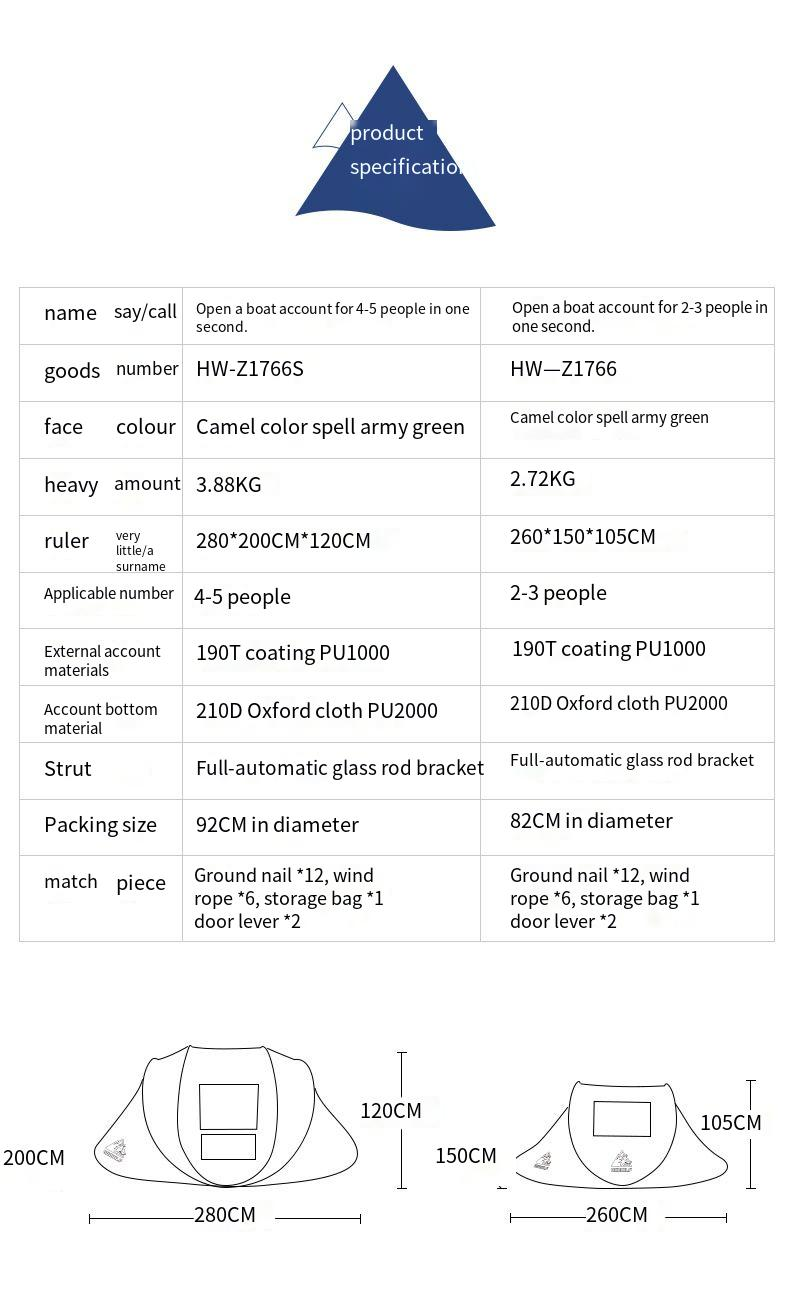Select the 92CM in diameter packing size
The width and height of the screenshot is (790, 1293).
point(277,825)
